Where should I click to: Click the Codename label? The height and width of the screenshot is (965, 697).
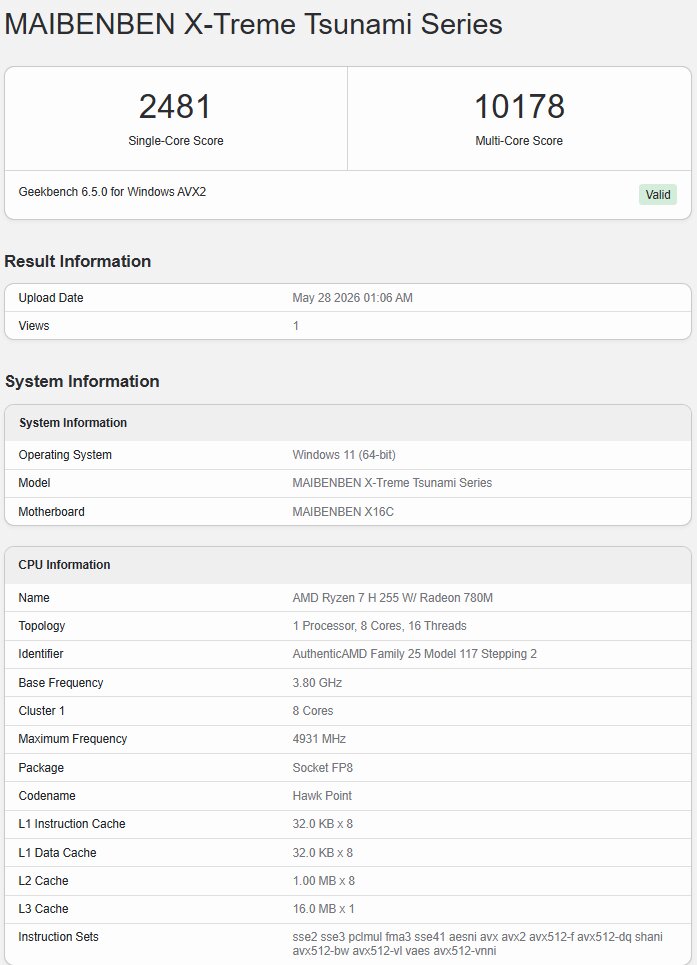pos(47,795)
